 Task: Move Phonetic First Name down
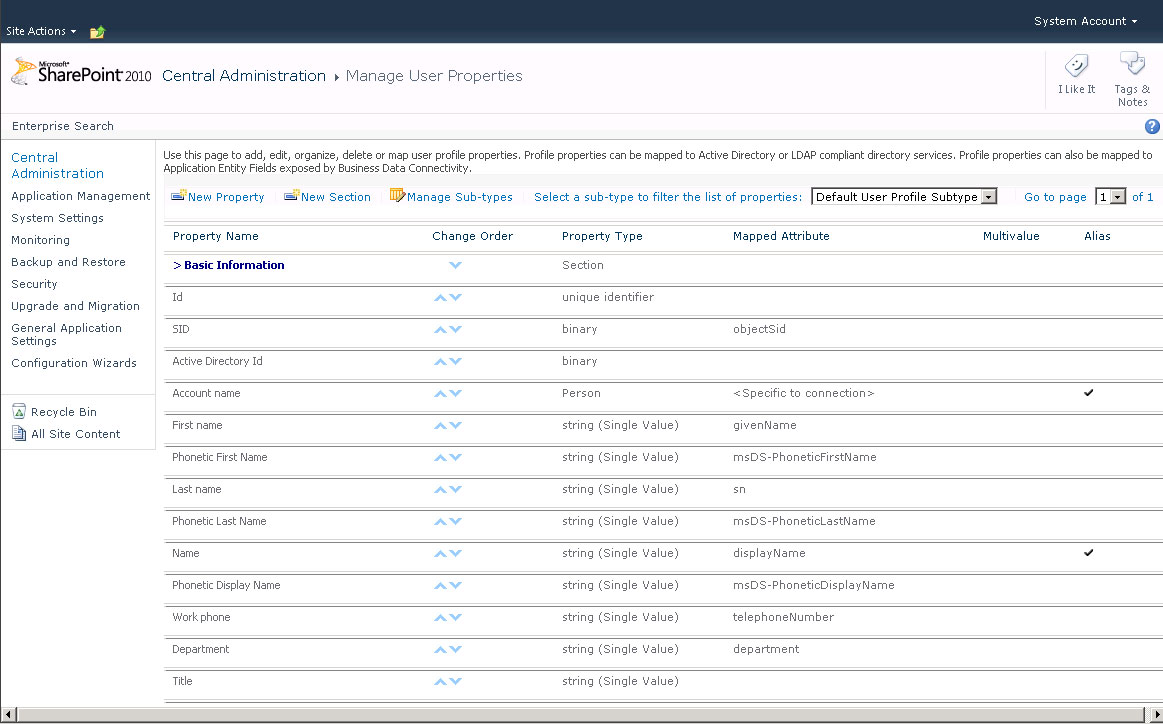pyautogui.click(x=455, y=457)
